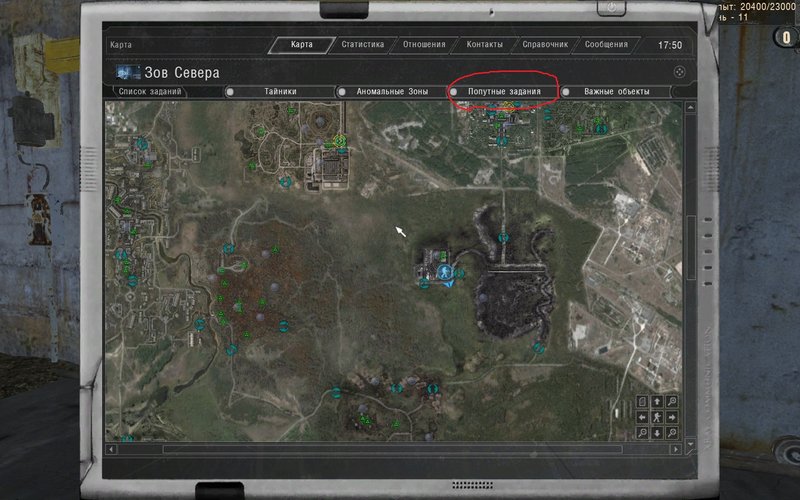
Task: Toggle the Аномальные Зоны map filter
Action: (x=392, y=92)
